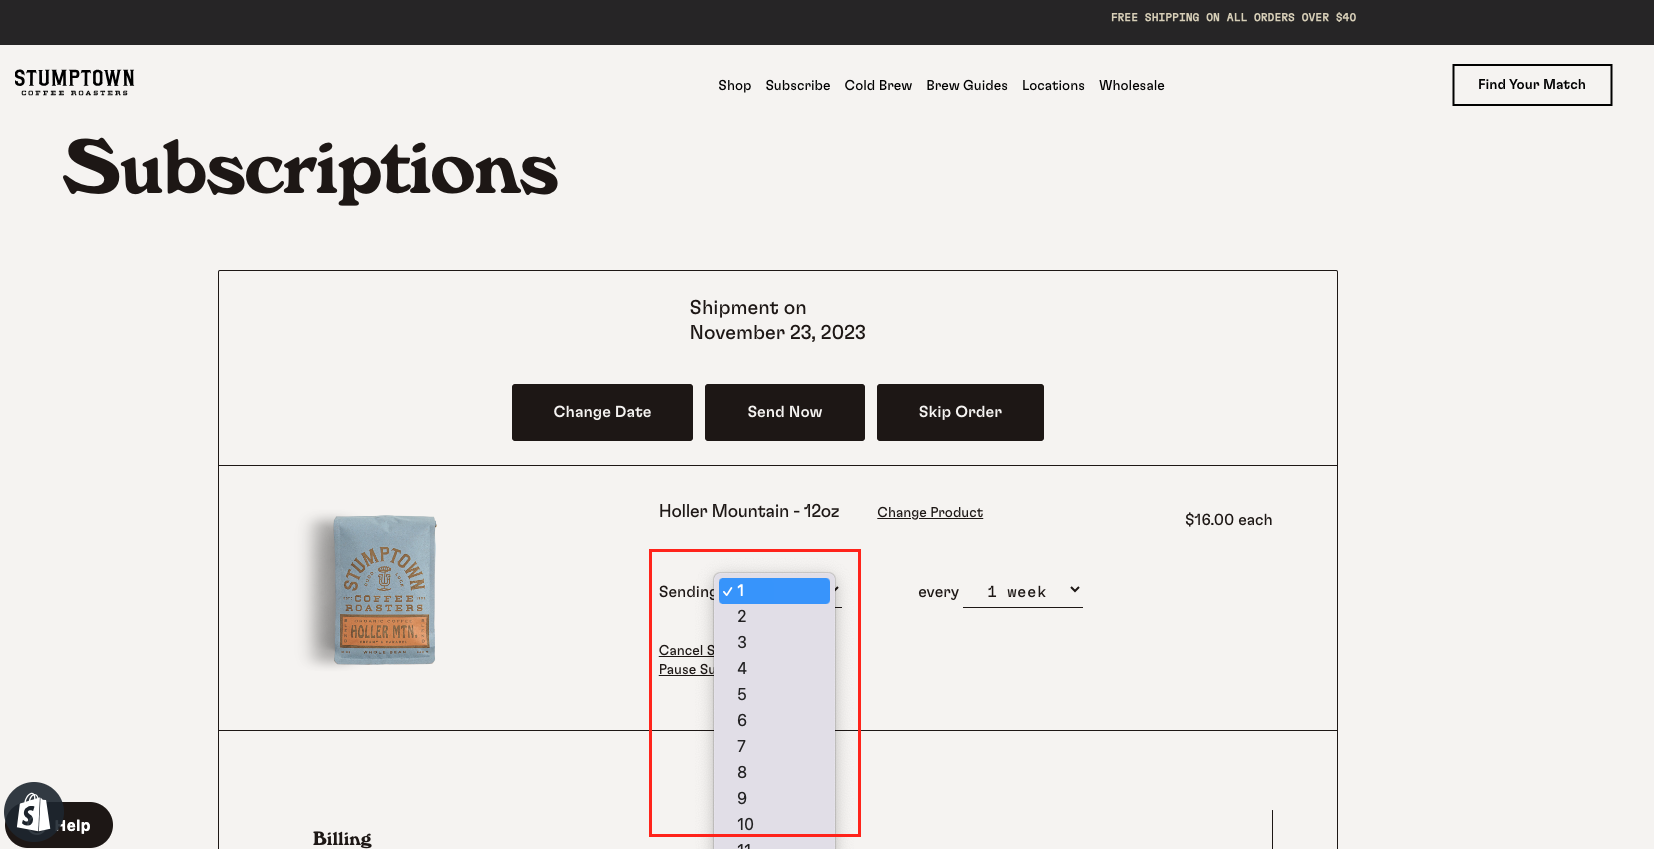The image size is (1654, 849).
Task: Open the Stumptown Coffee Roasters logo homepage
Action: pyautogui.click(x=74, y=82)
